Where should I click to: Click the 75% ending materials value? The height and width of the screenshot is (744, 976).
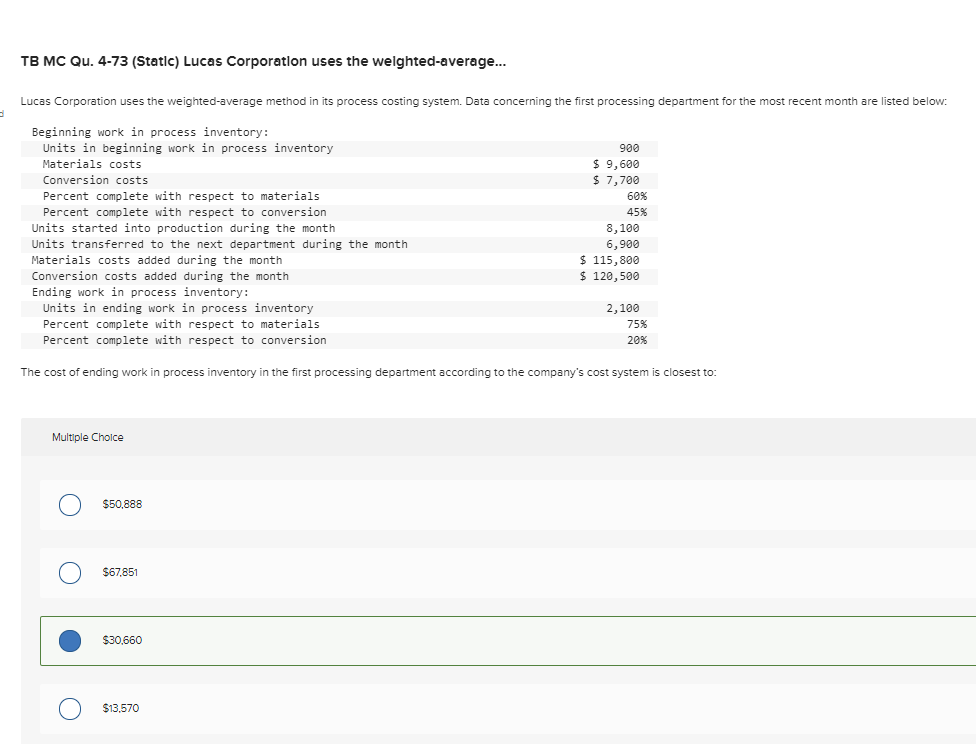tap(637, 324)
